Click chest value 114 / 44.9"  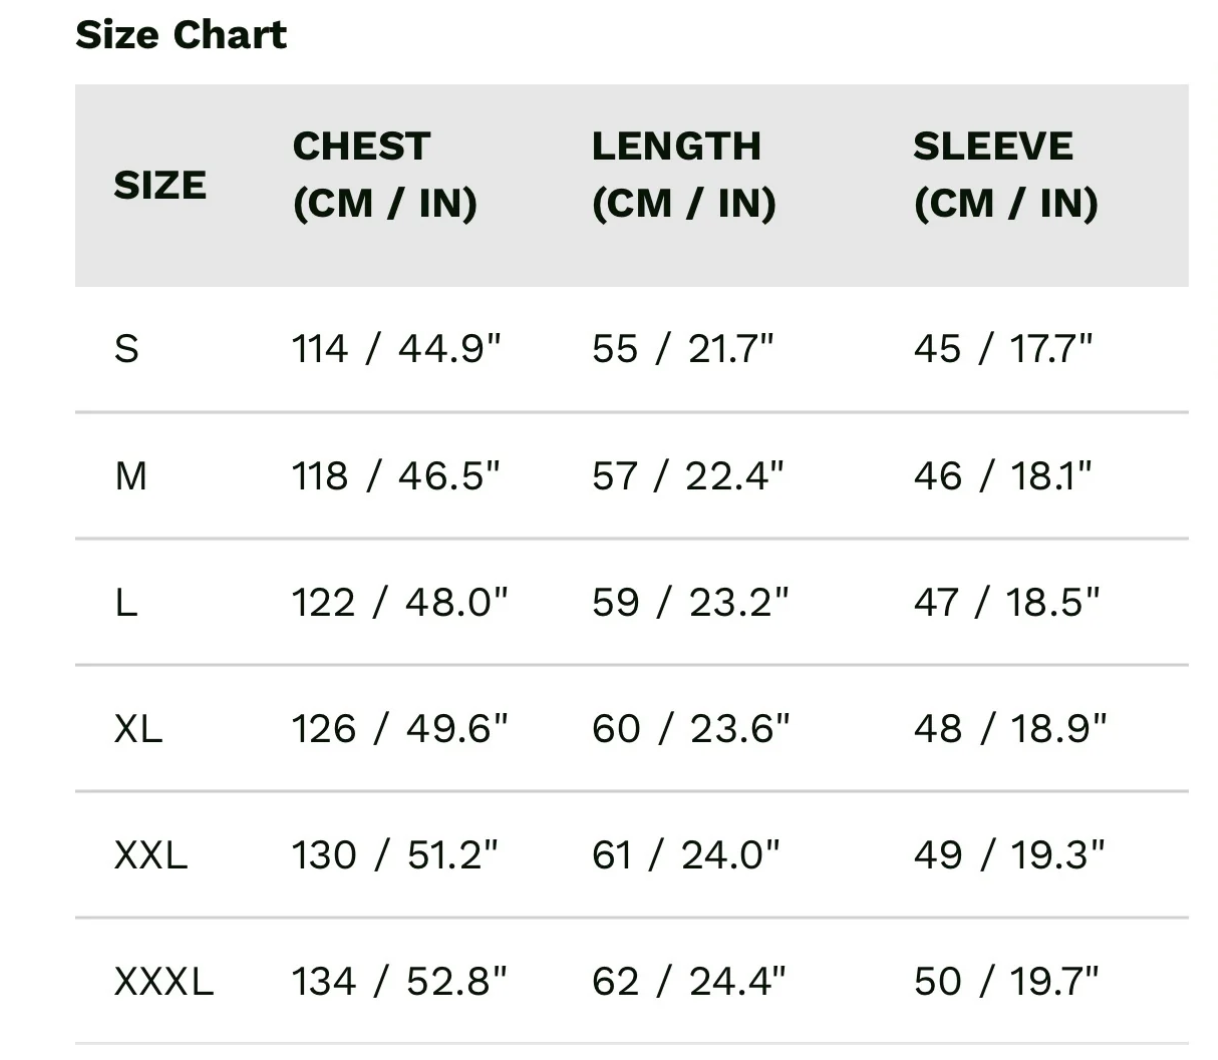pos(396,349)
